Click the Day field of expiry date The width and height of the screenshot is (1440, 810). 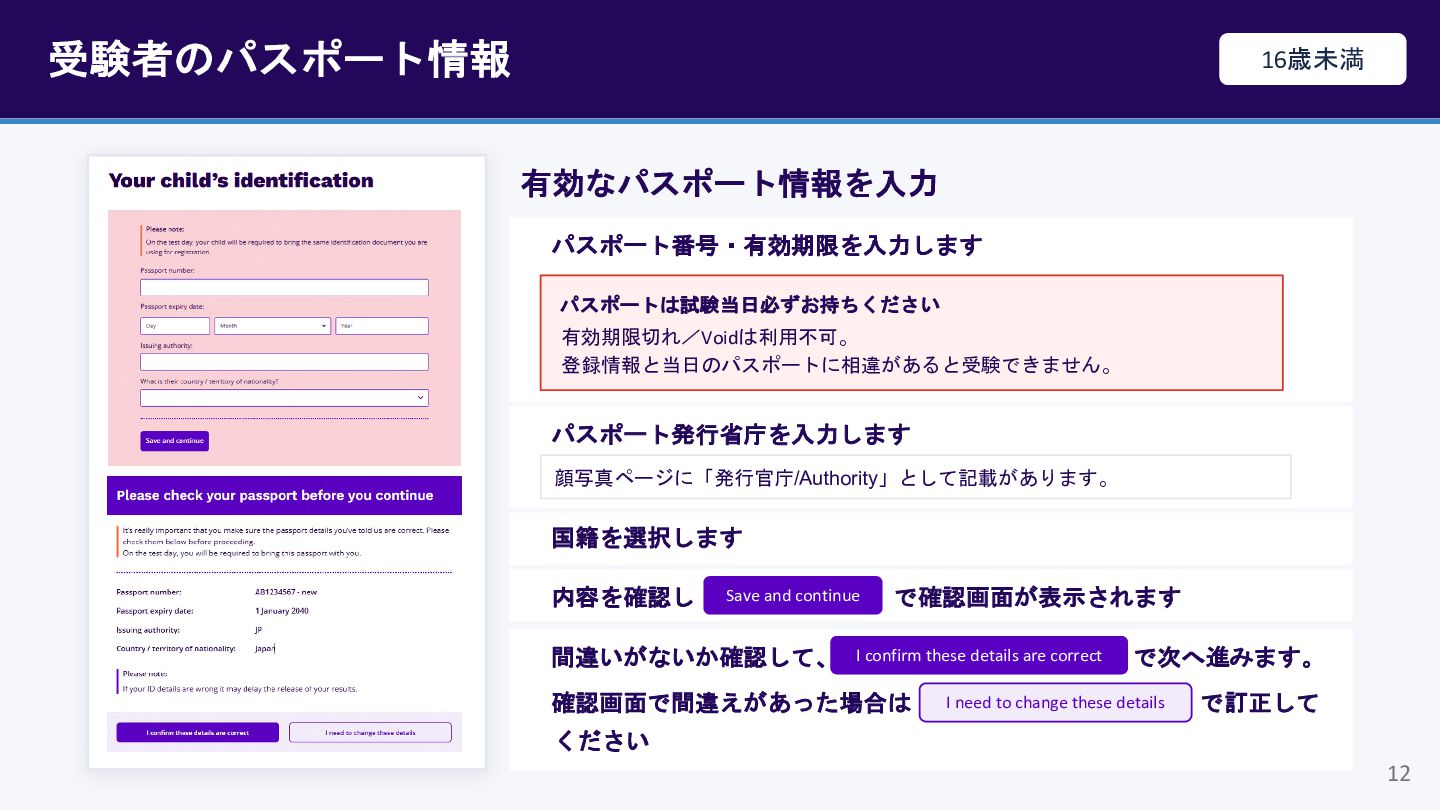point(175,326)
